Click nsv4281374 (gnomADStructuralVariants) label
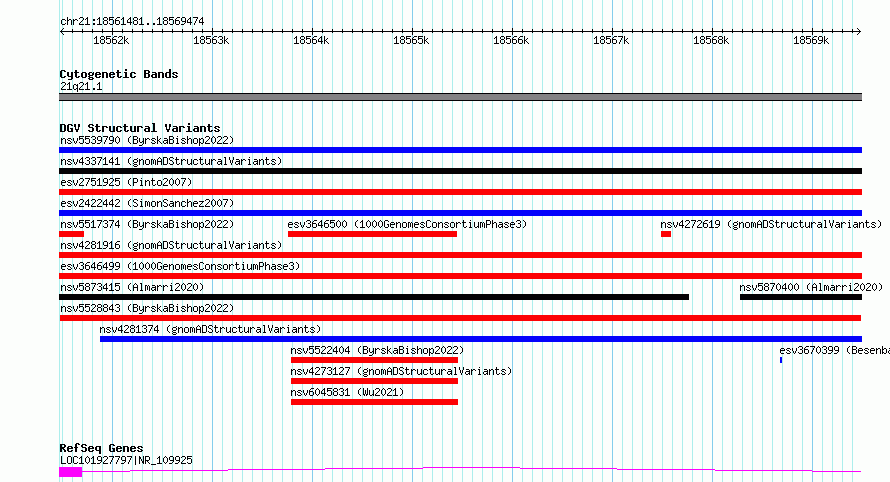 tap(210, 329)
